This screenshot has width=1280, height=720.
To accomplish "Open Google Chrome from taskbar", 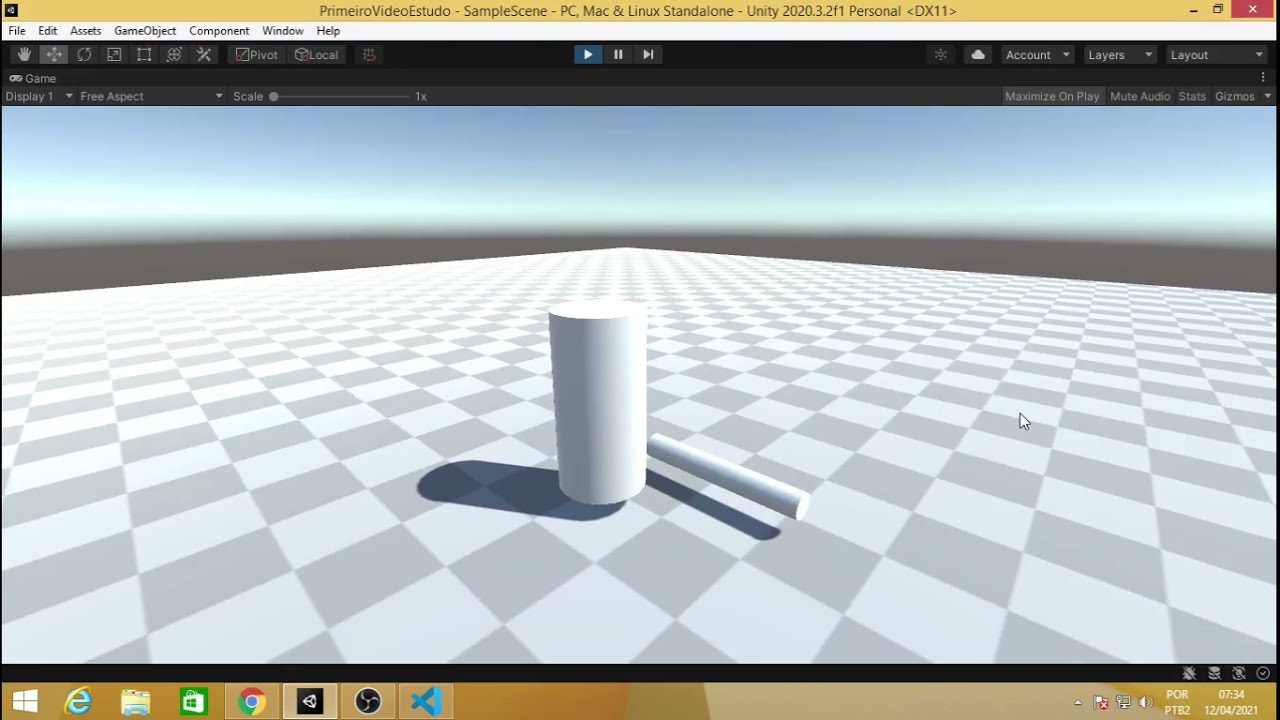I will (x=252, y=702).
